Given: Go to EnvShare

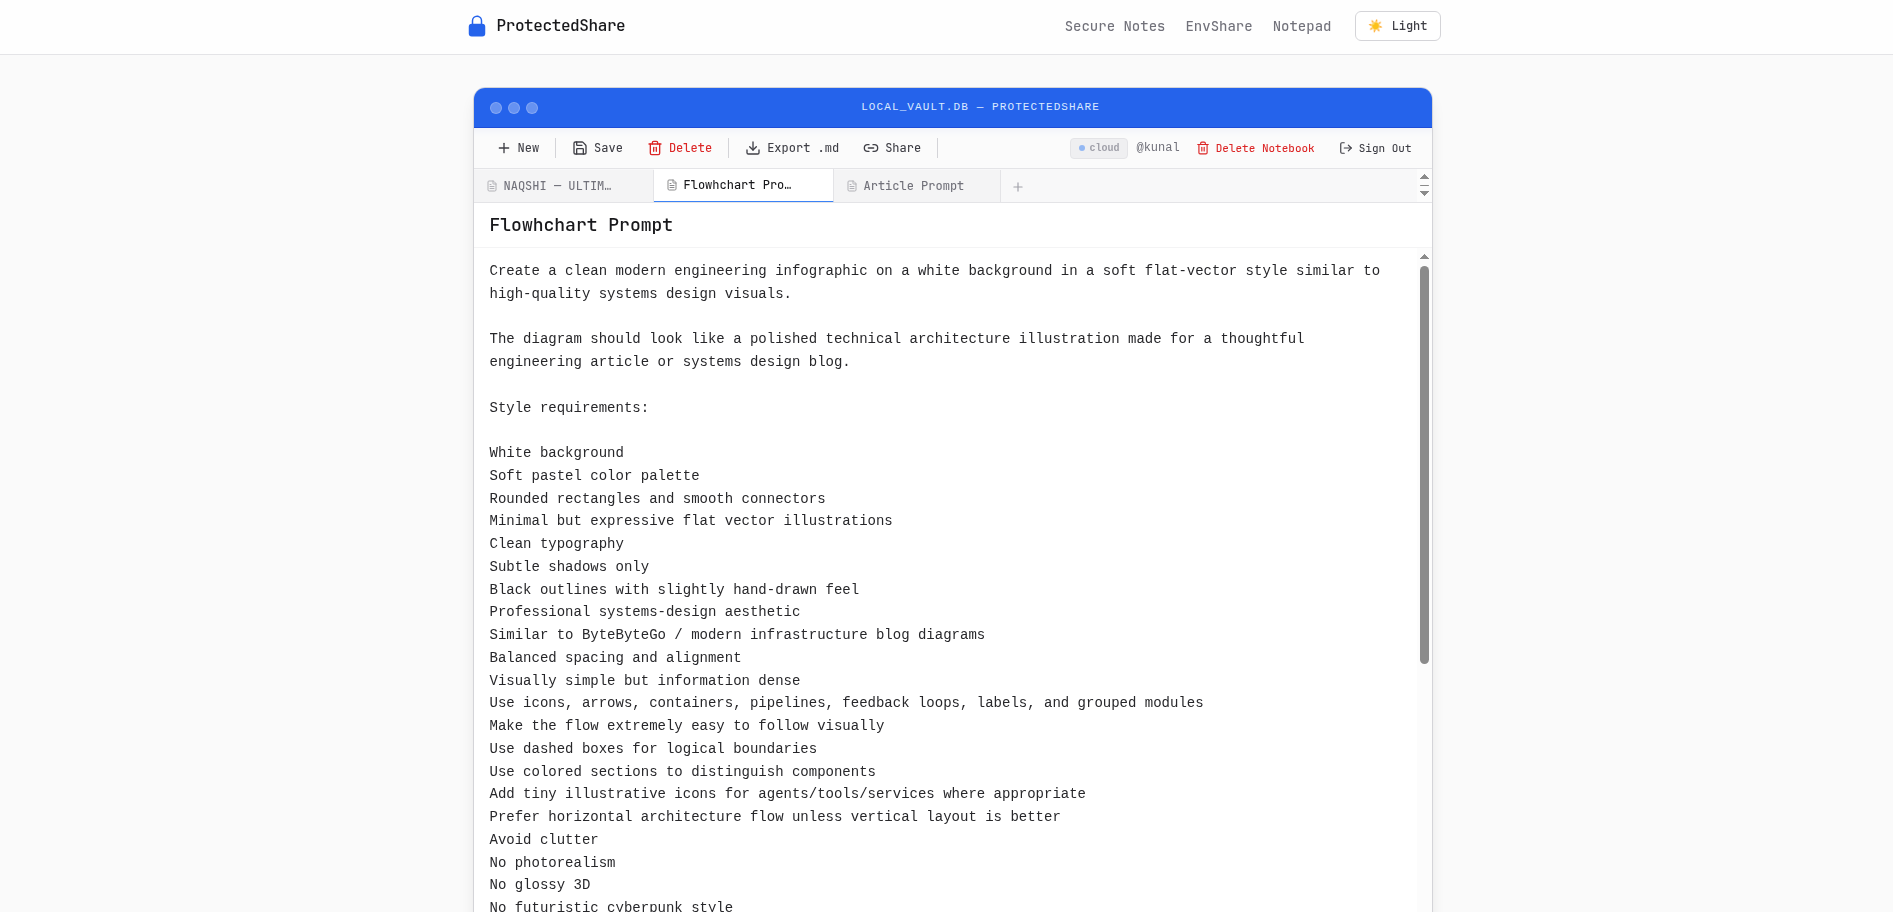Looking at the screenshot, I should pyautogui.click(x=1218, y=26).
